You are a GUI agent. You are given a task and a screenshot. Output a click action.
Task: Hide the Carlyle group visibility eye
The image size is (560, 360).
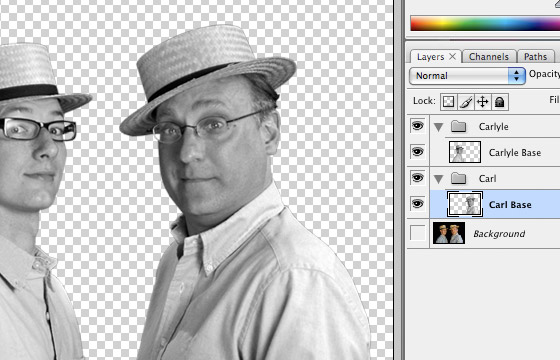point(418,126)
